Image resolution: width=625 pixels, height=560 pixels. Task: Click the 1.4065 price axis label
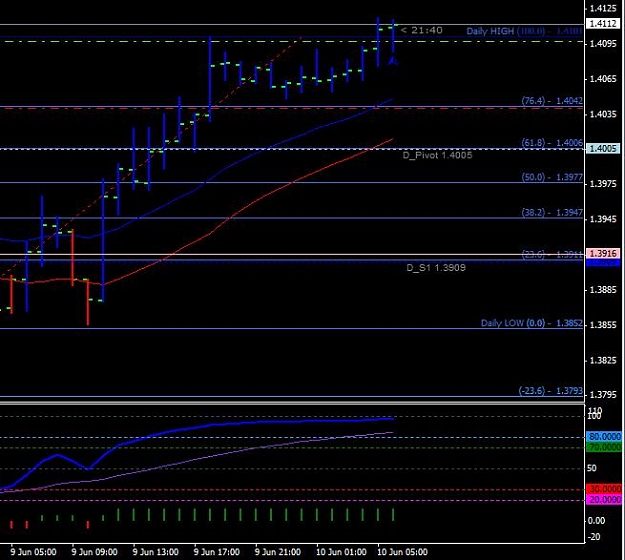point(603,79)
